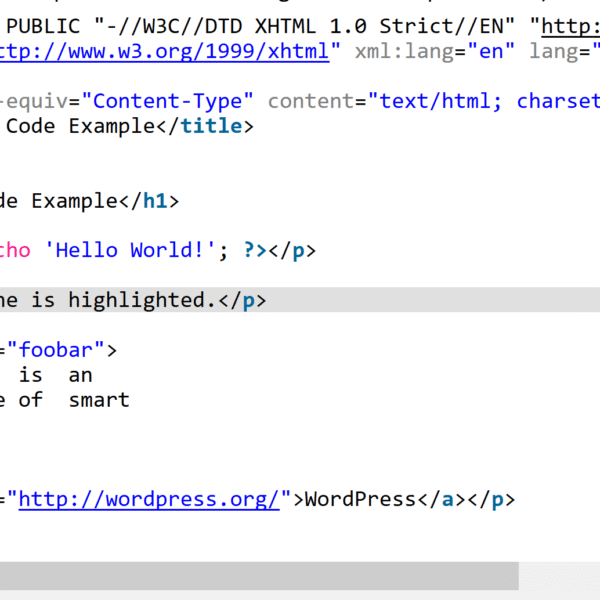Click the "Content-Type" attribute value
The image size is (600, 600).
coord(169,101)
